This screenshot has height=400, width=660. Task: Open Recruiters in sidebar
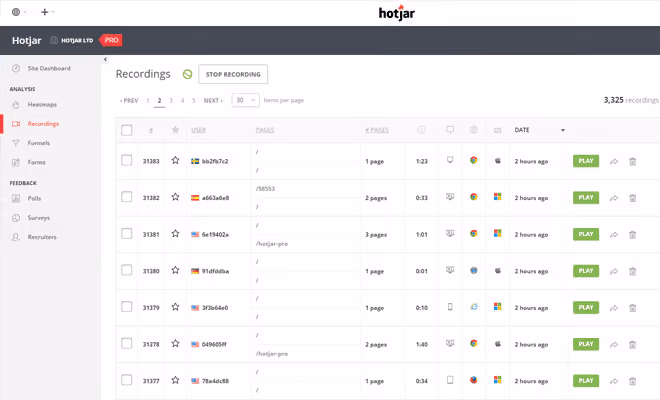(x=42, y=237)
